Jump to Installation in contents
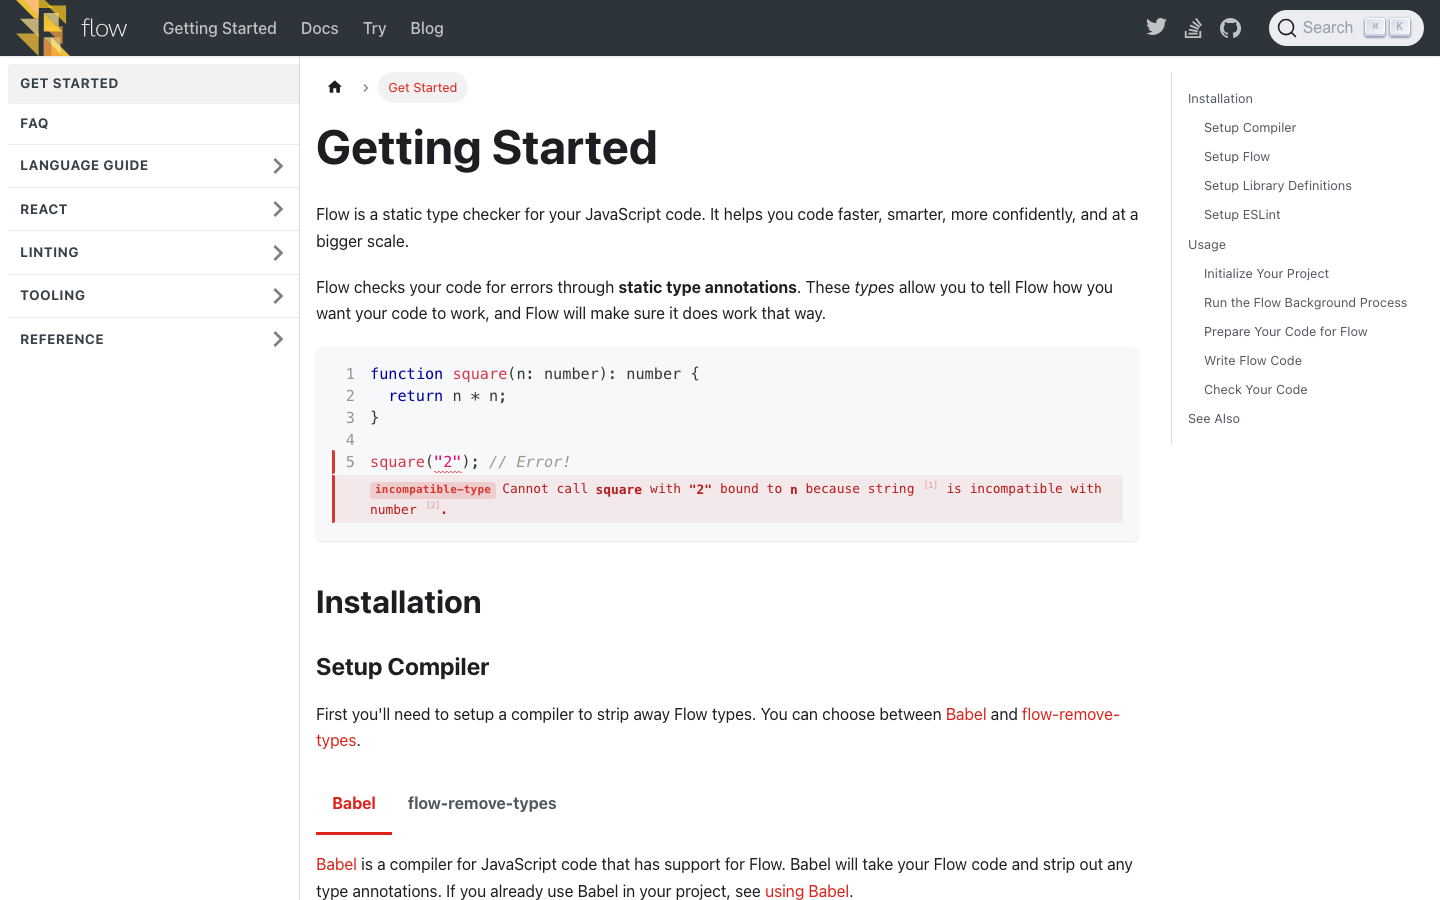 (x=1220, y=98)
